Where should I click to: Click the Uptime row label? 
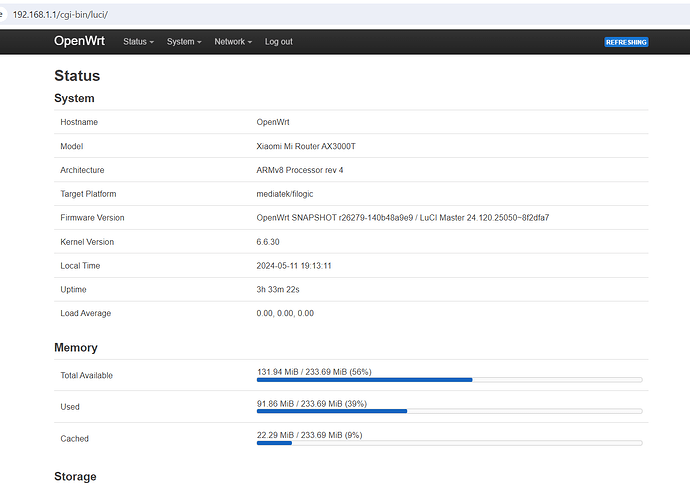tap(73, 289)
